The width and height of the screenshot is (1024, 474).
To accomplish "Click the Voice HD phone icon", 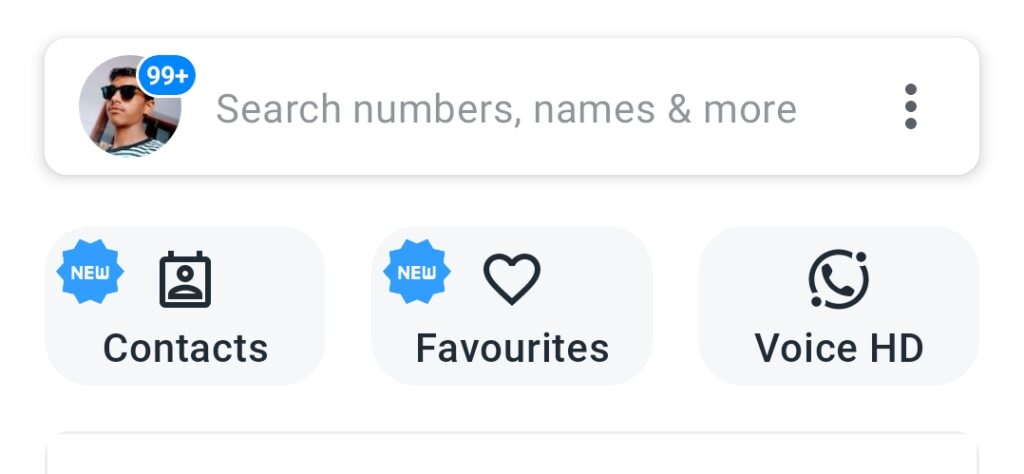I will pyautogui.click(x=839, y=279).
